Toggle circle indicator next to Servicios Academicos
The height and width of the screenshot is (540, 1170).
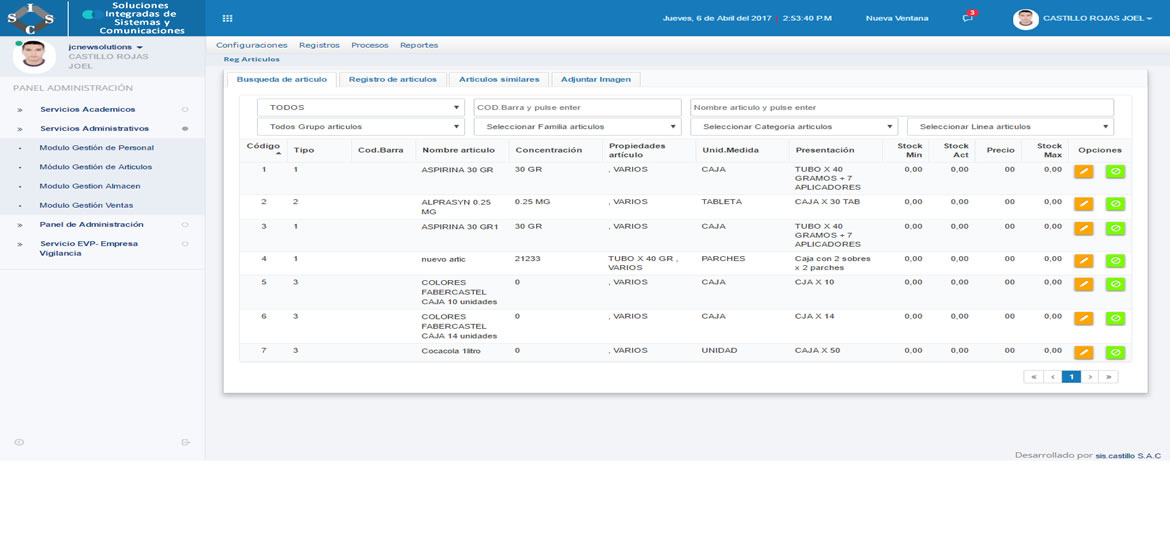coord(185,110)
